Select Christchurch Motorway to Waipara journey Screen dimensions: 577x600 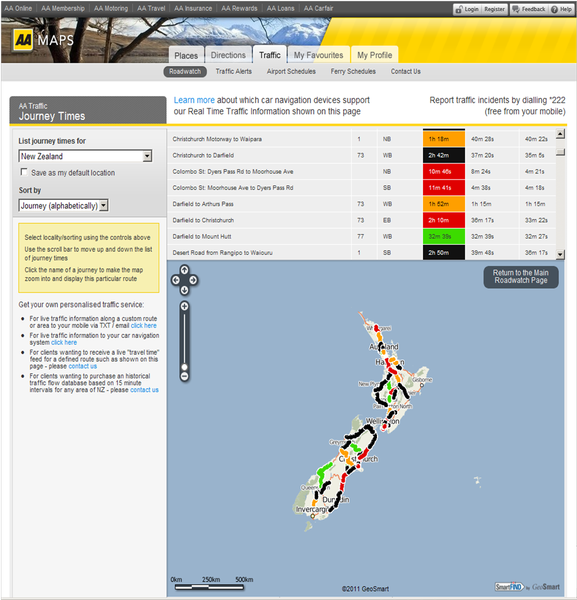point(217,139)
